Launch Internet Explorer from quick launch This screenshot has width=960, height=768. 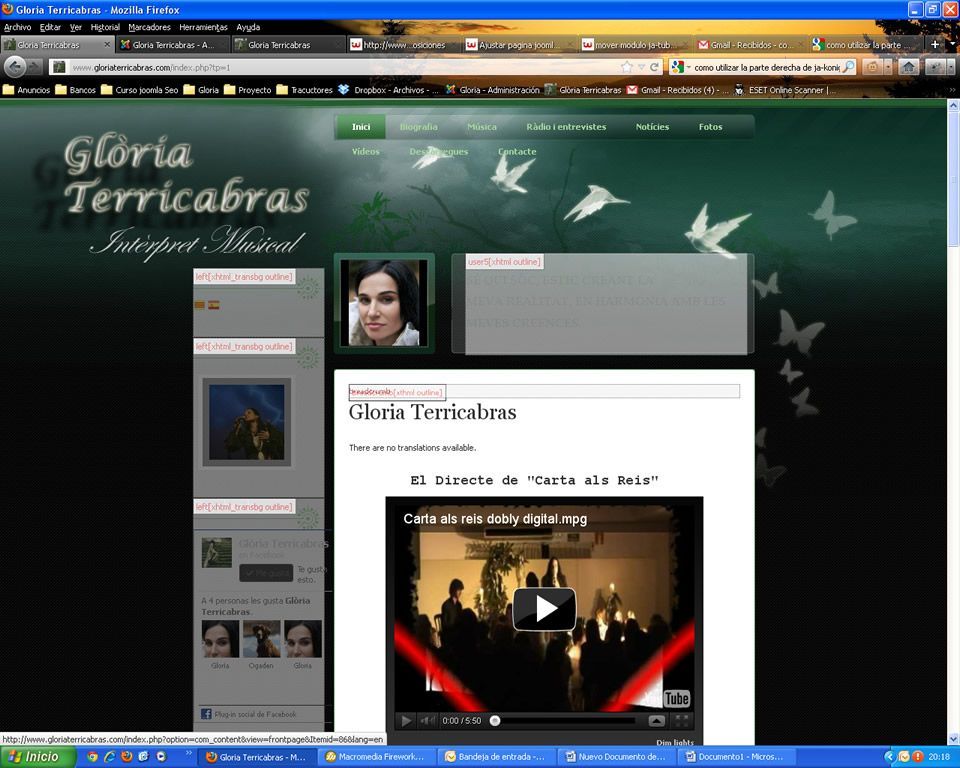[x=110, y=756]
